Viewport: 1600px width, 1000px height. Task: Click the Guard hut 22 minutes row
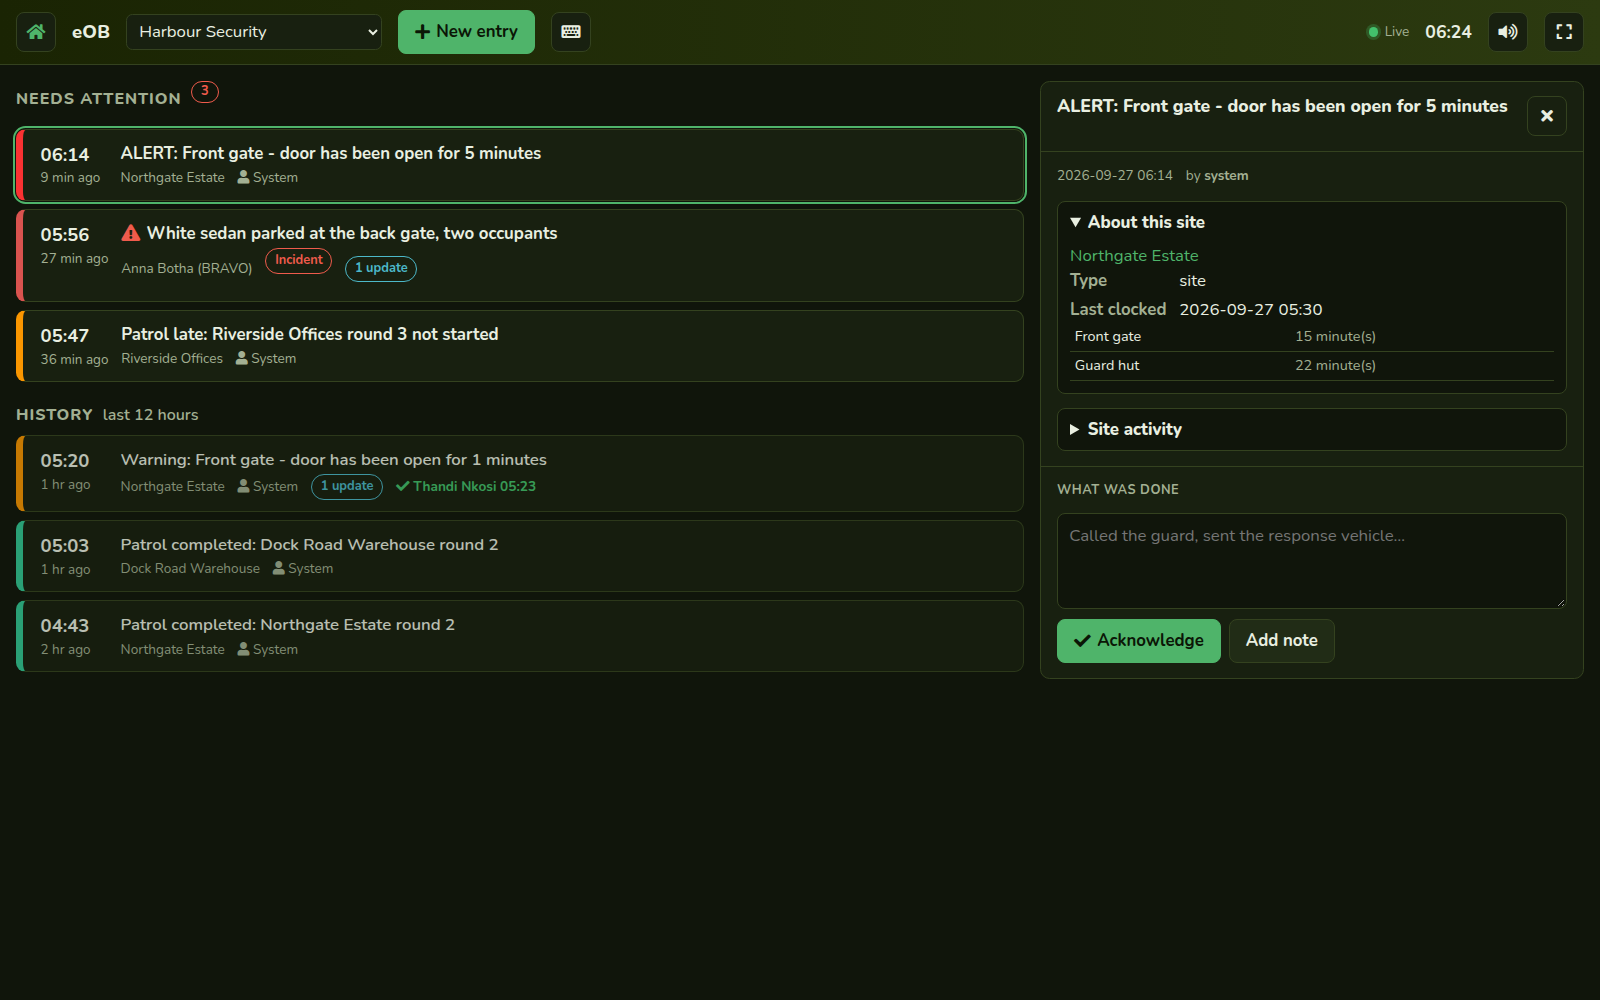click(x=1312, y=366)
